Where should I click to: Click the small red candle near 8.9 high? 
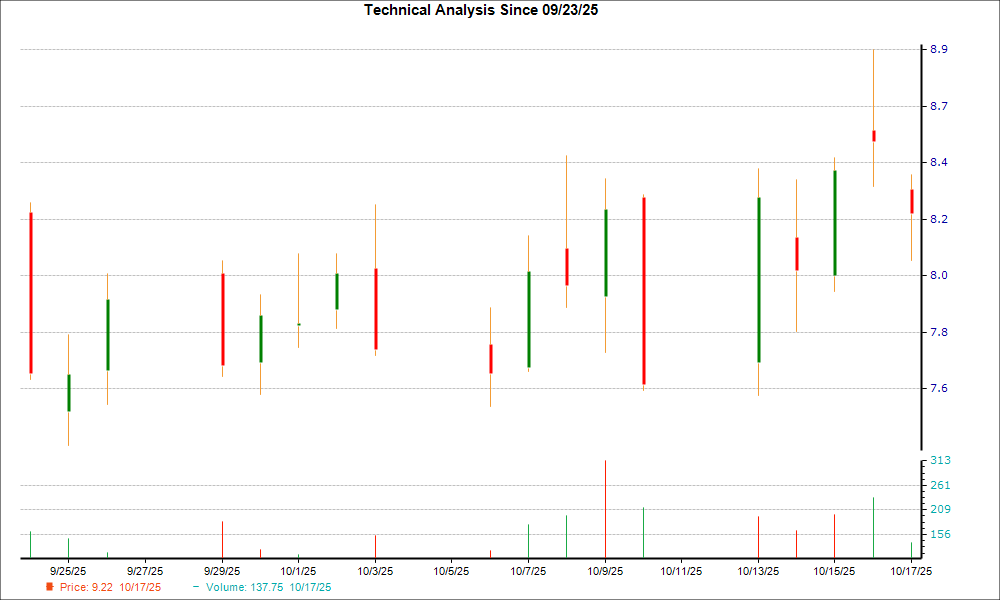[873, 136]
